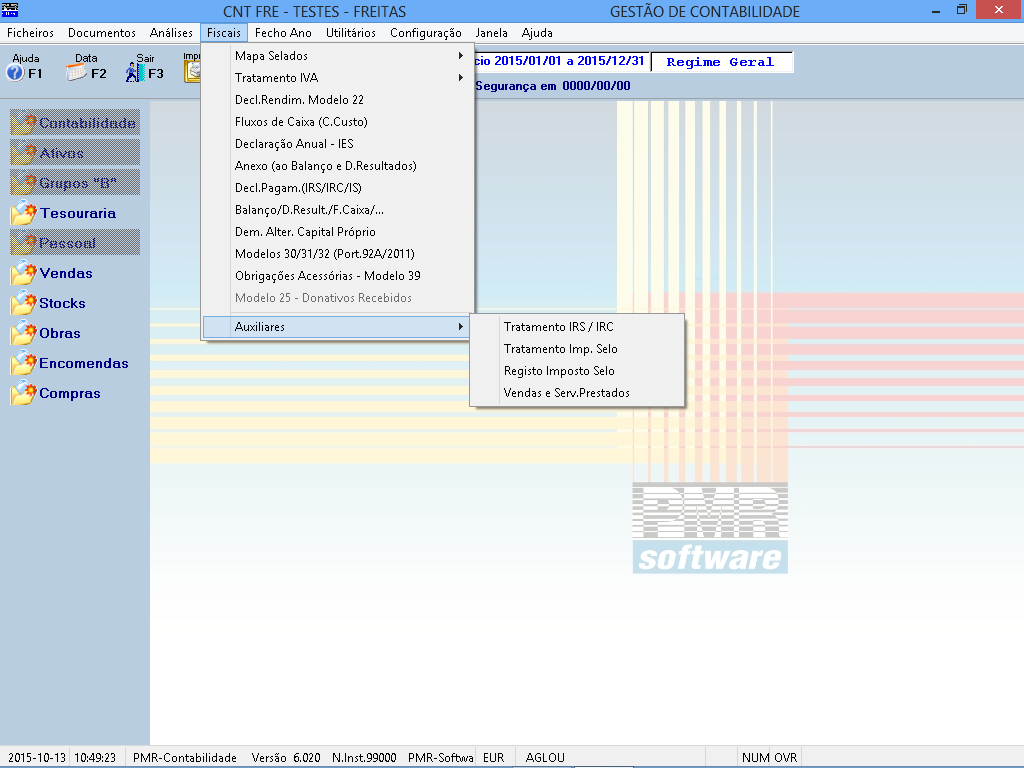Click the Ativos module folder icon
This screenshot has width=1024, height=768.
[24, 153]
